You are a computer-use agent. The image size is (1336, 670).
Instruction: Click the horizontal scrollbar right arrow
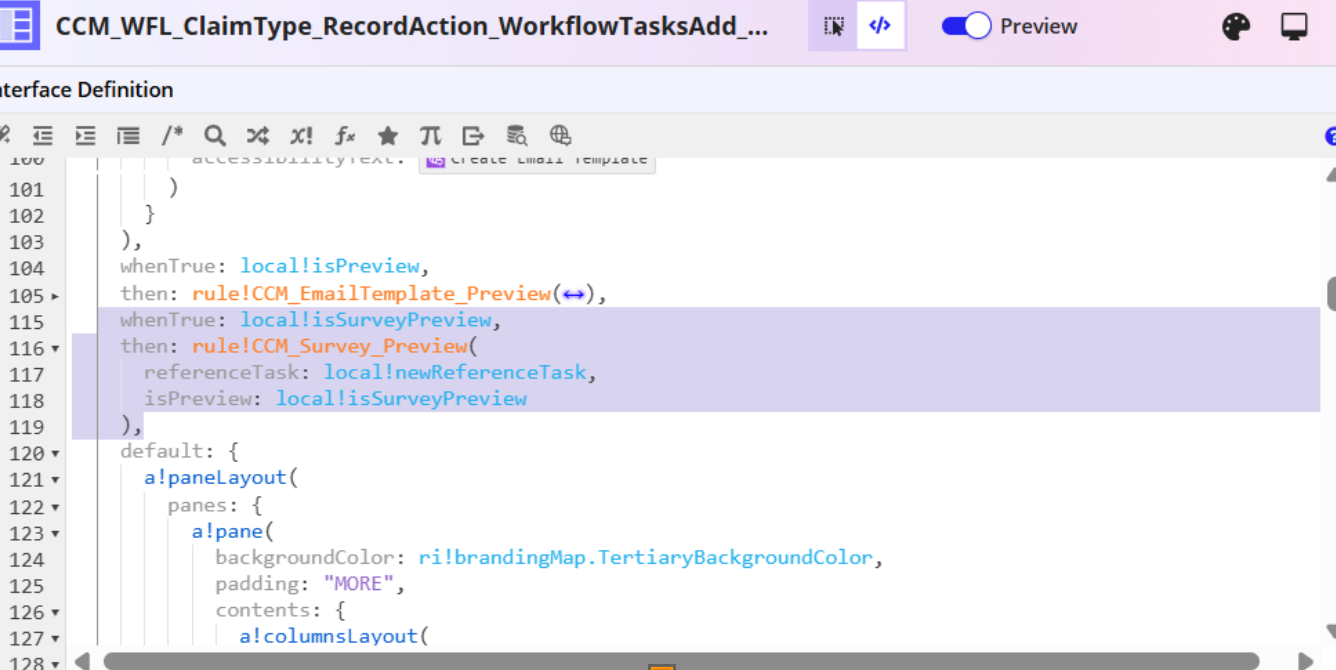pos(1305,661)
